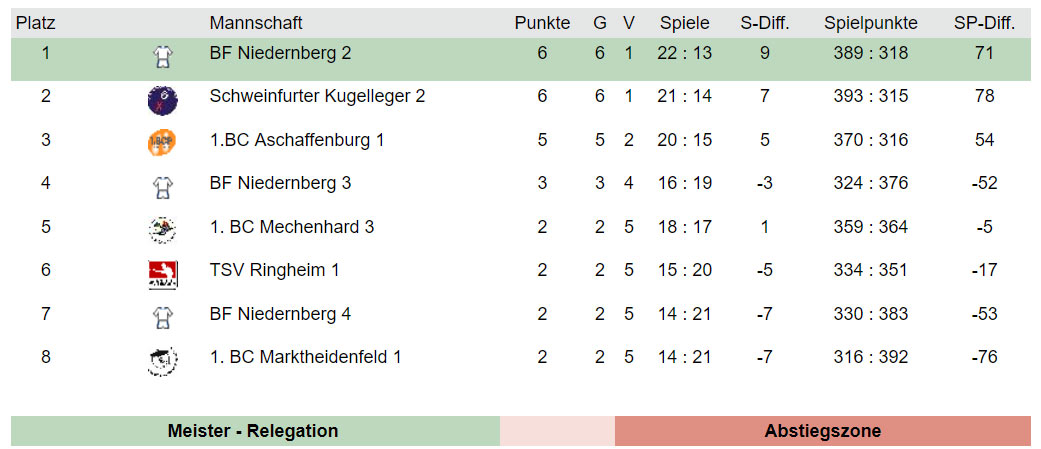Click the Punkte column header
This screenshot has width=1041, height=449.
[x=542, y=23]
